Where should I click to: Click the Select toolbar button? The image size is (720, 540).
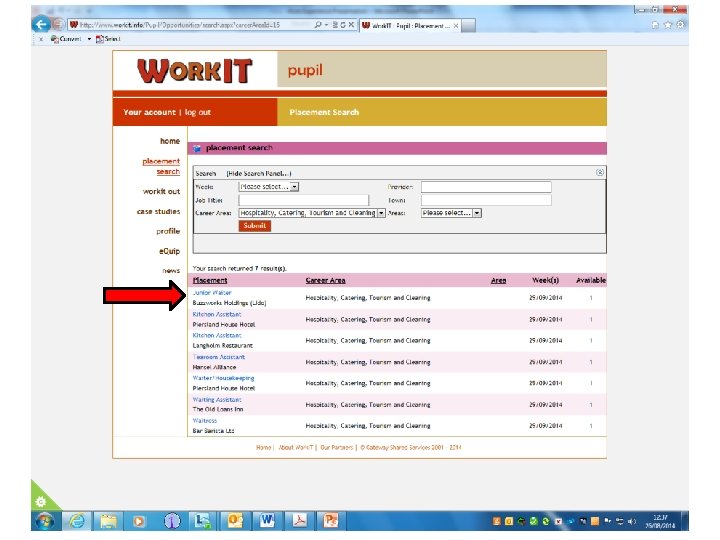pos(108,39)
